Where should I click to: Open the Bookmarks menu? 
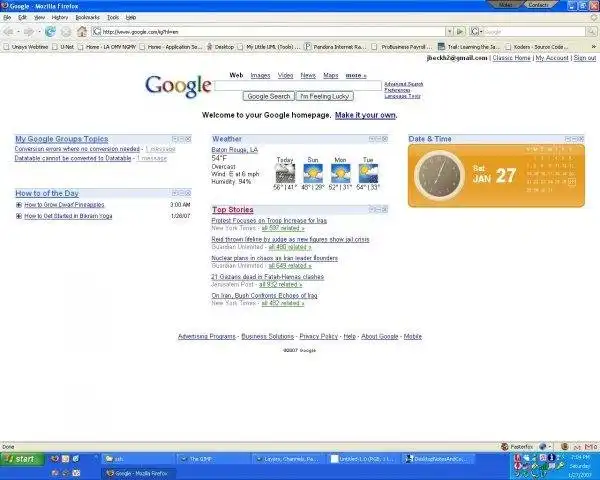(87, 18)
